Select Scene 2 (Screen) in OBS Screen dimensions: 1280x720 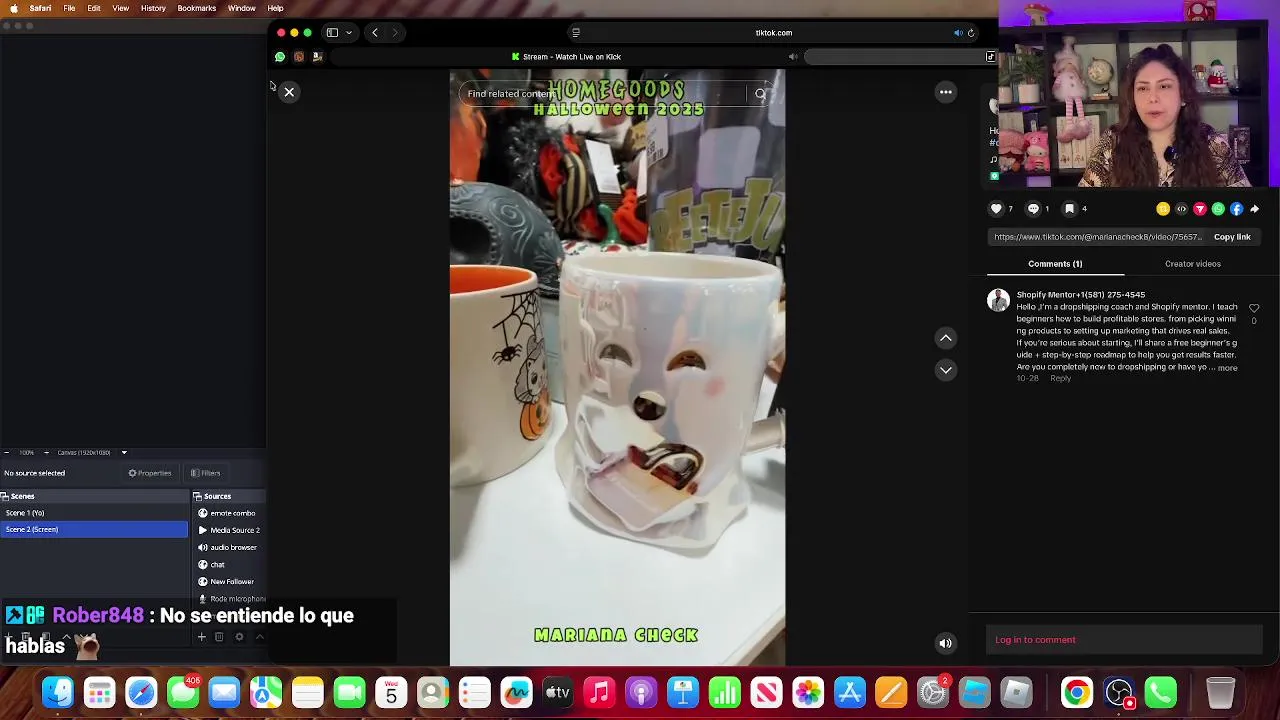pos(94,530)
